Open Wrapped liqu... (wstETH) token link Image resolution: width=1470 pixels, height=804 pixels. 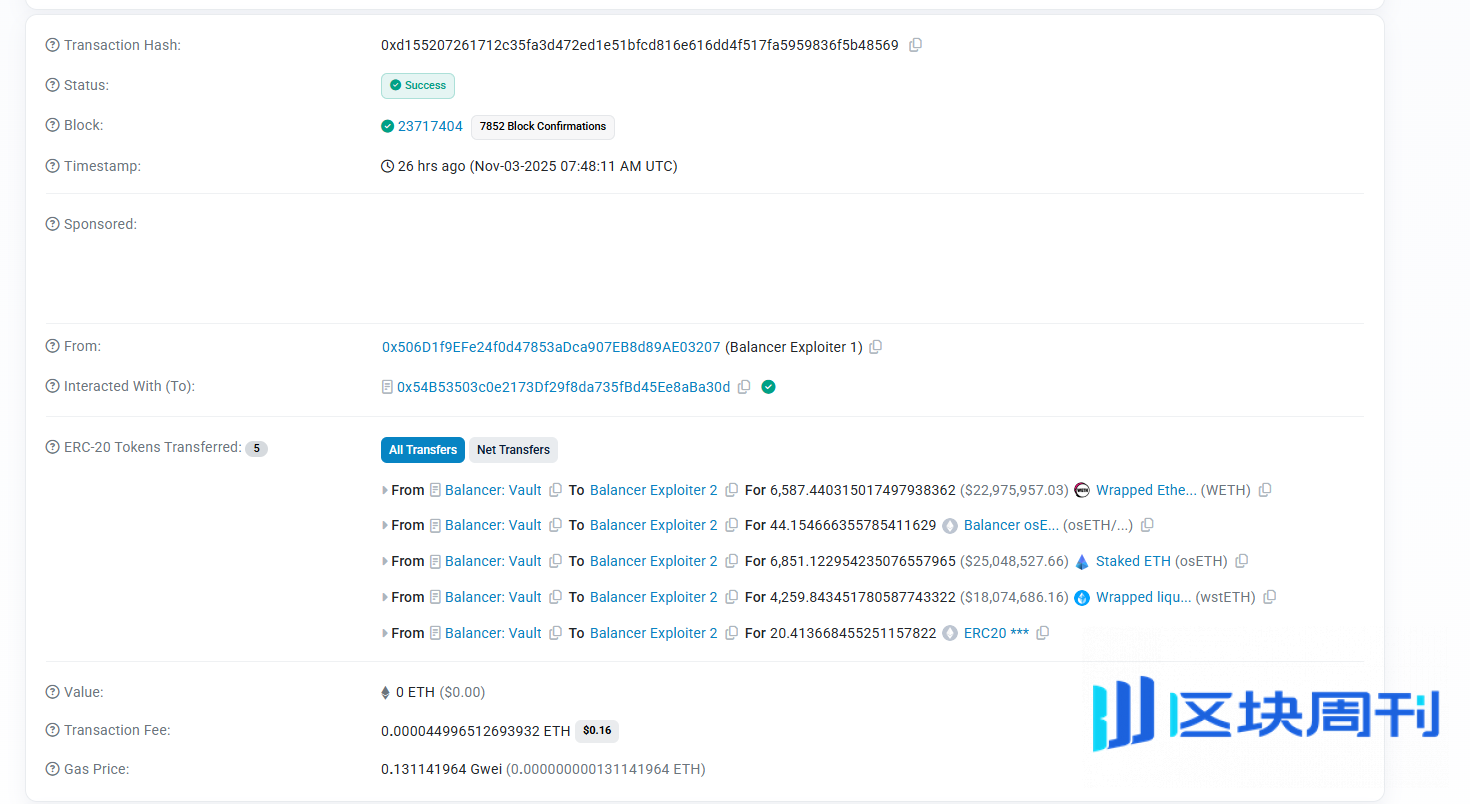pyautogui.click(x=1143, y=597)
